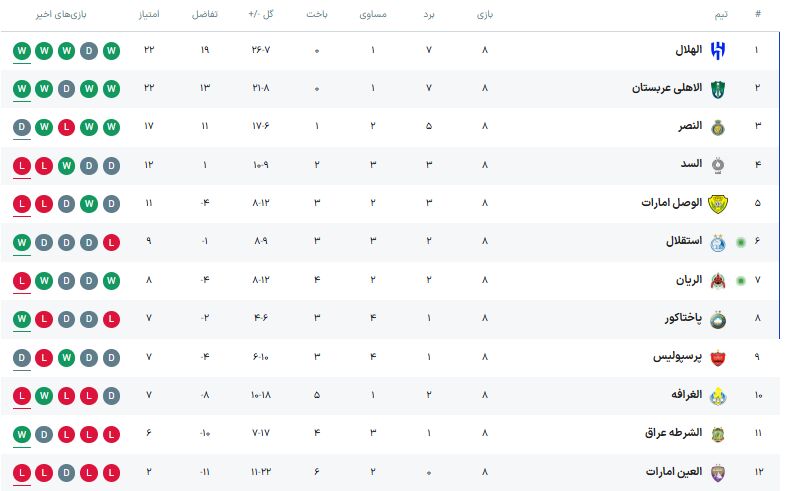This screenshot has height=491, width=786.
Task: Click the red L badge in Al Nassr's row
Action: [66, 126]
